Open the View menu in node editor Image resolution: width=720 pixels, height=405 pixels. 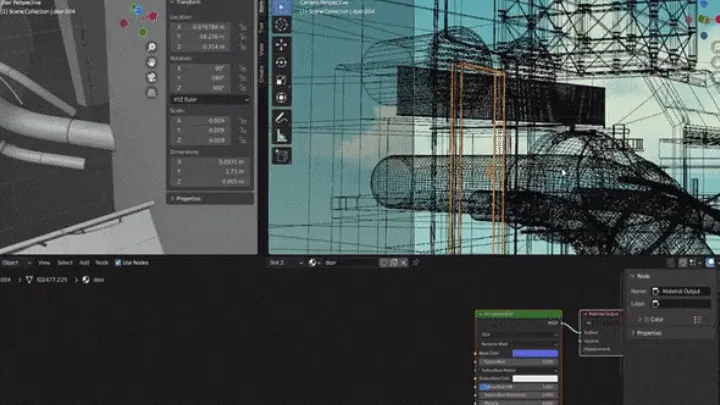coord(44,263)
